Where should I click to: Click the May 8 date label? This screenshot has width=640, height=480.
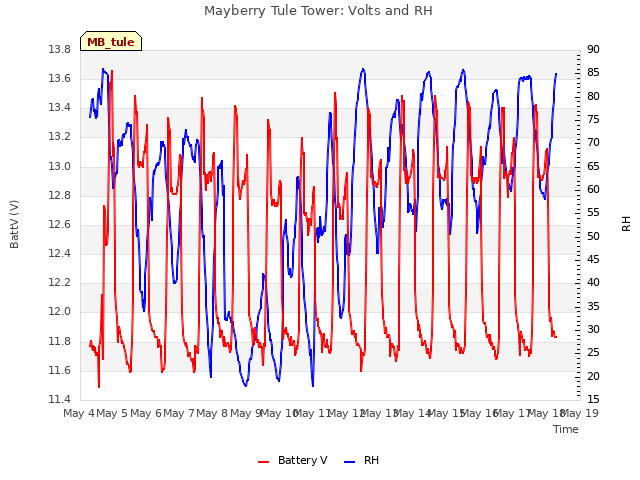(x=212, y=413)
